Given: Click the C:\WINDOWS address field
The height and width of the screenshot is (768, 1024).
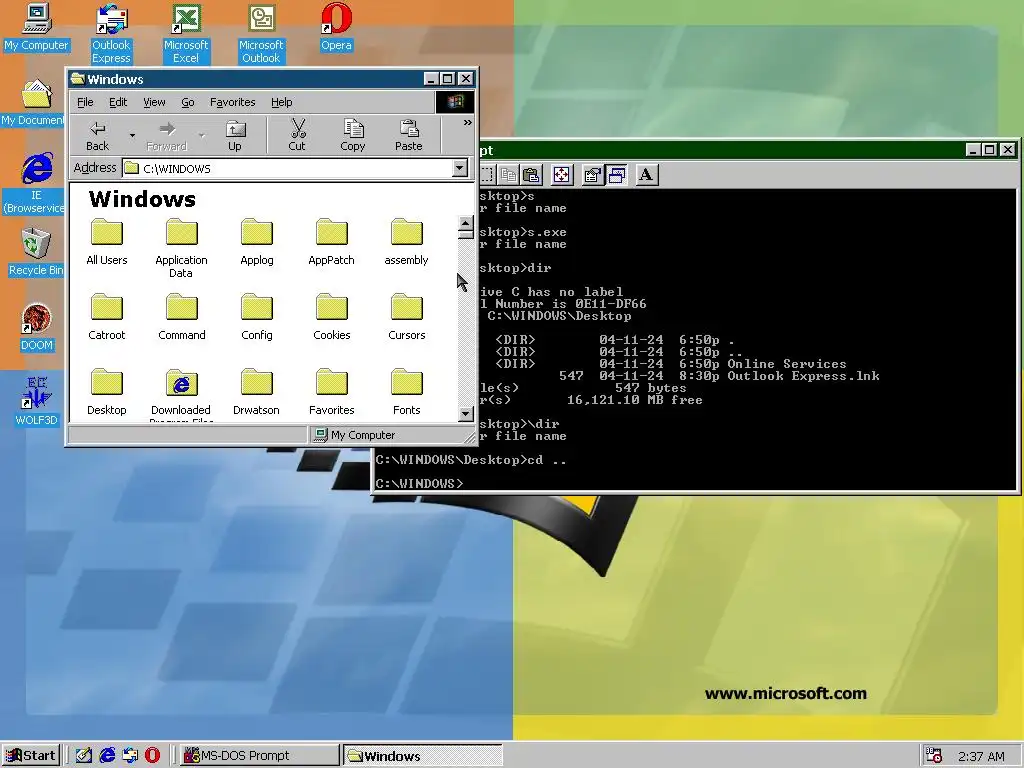Looking at the screenshot, I should 287,168.
